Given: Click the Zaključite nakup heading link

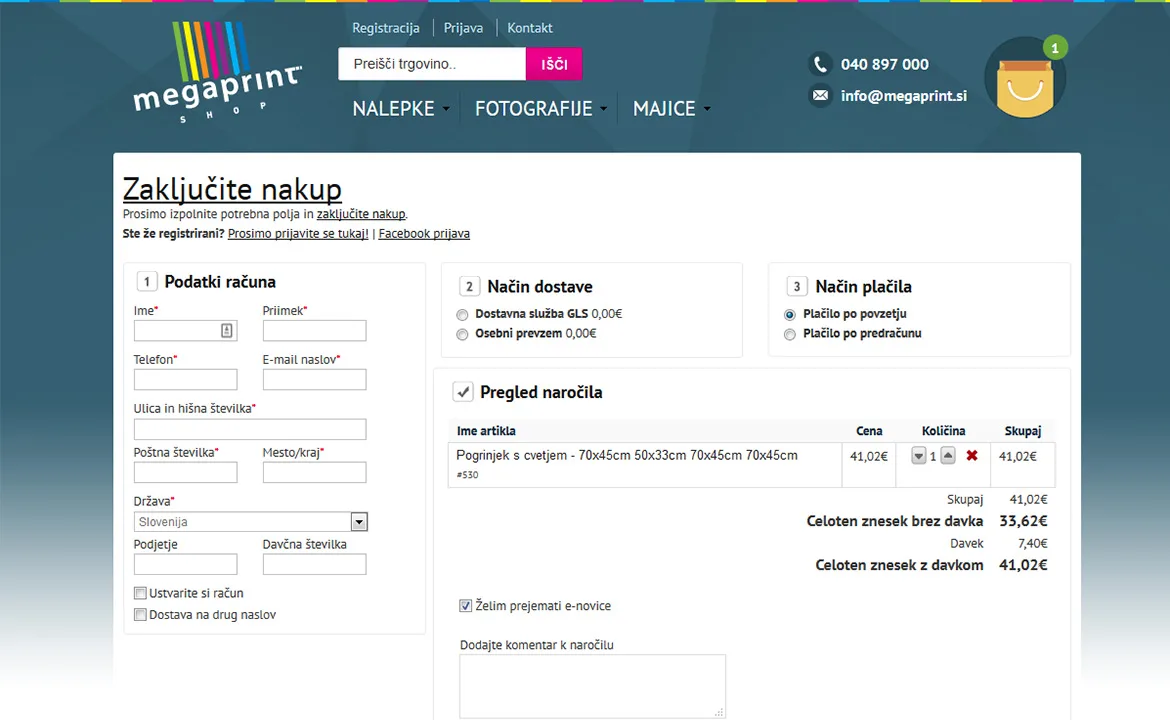Looking at the screenshot, I should pos(232,190).
